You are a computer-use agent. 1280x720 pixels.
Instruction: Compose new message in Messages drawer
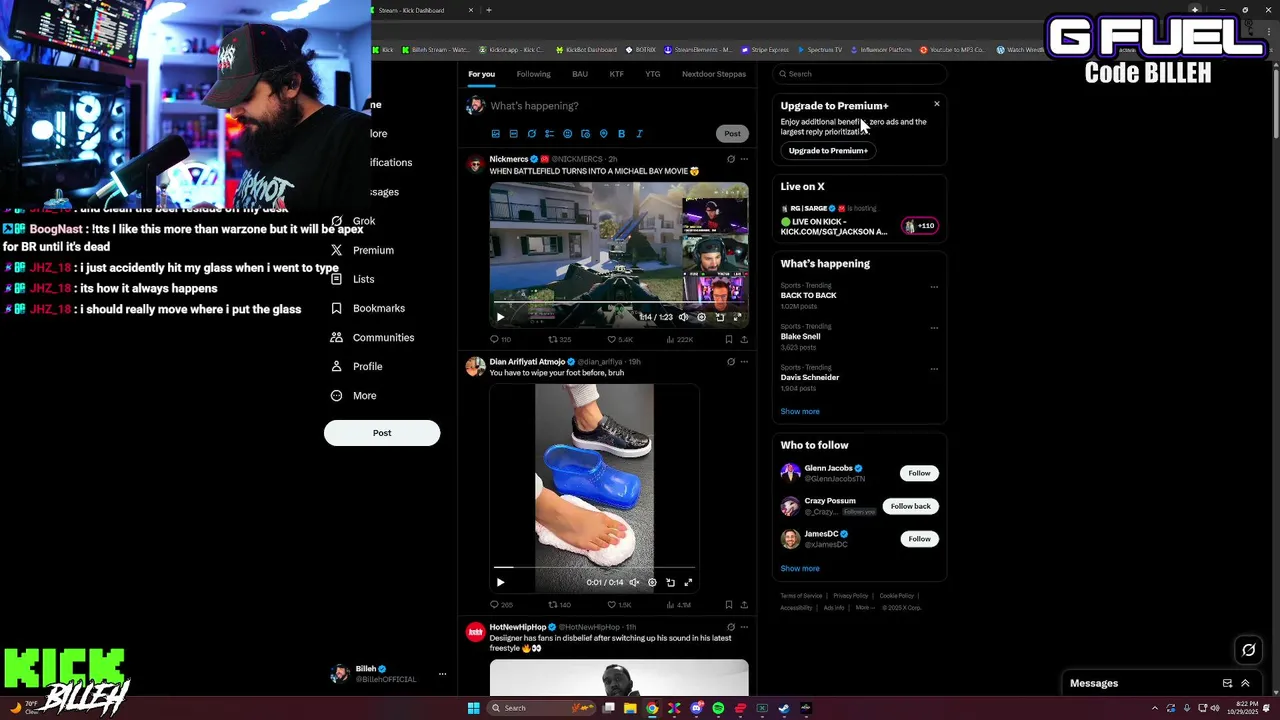tap(1227, 684)
